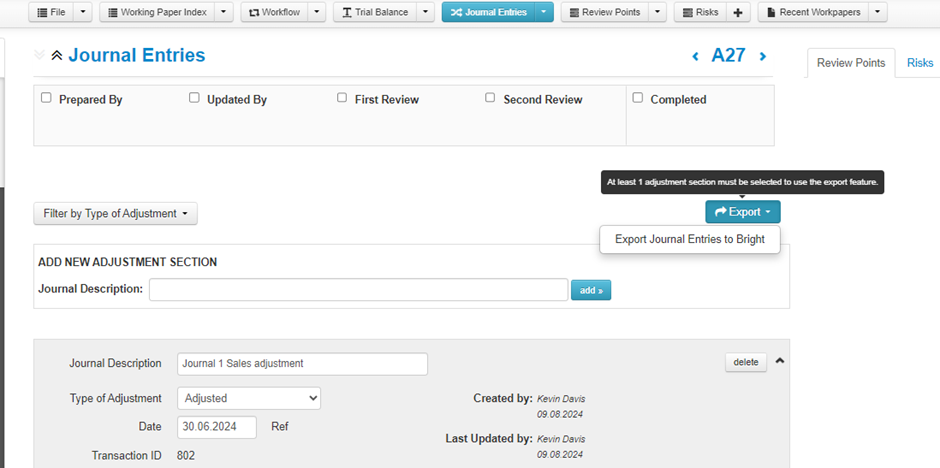
Task: Switch to the Risks side tab
Action: point(919,63)
